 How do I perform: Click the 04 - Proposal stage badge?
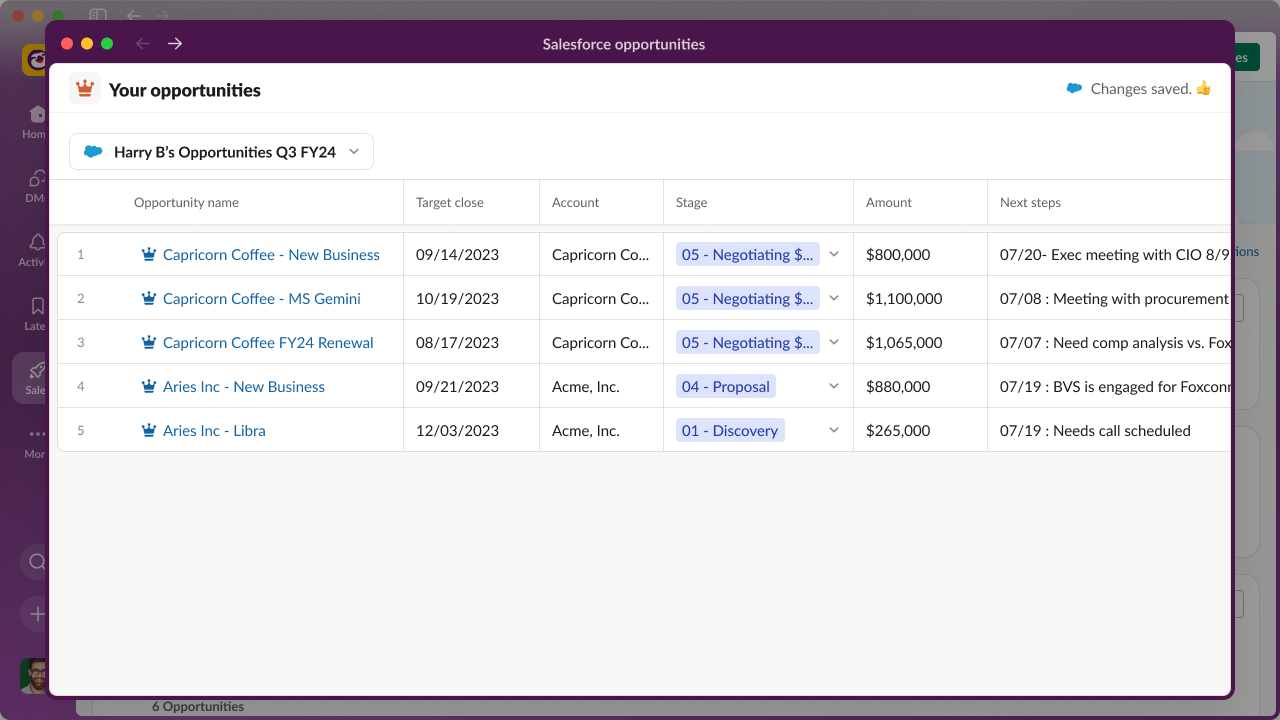726,387
